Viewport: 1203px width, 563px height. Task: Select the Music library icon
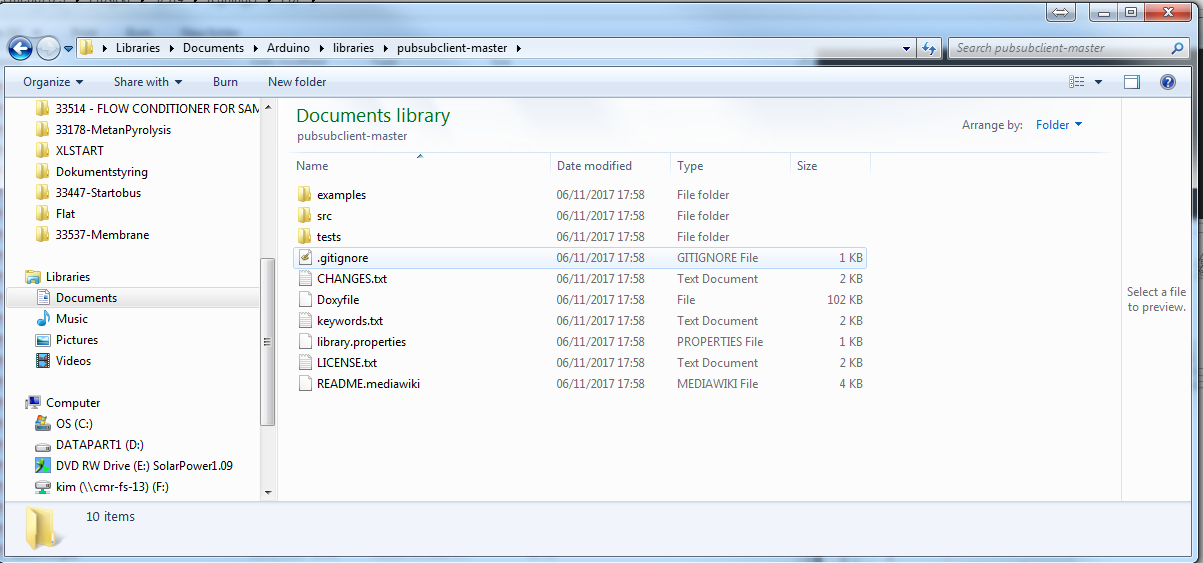click(x=43, y=319)
